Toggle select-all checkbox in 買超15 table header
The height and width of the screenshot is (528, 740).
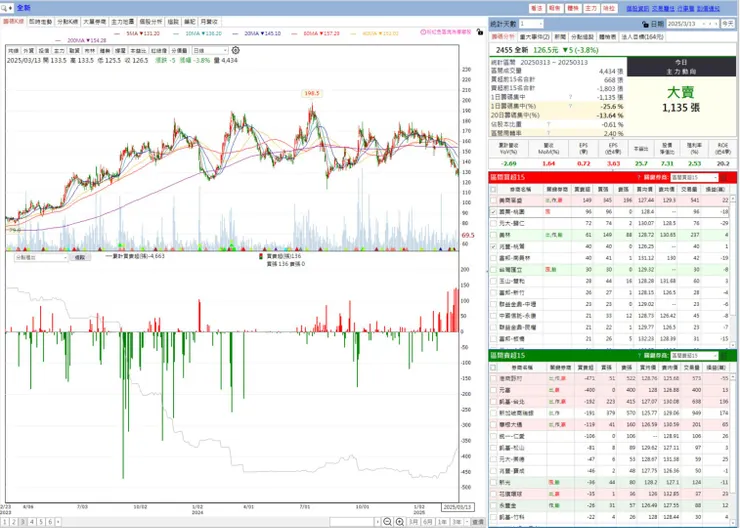coord(494,189)
